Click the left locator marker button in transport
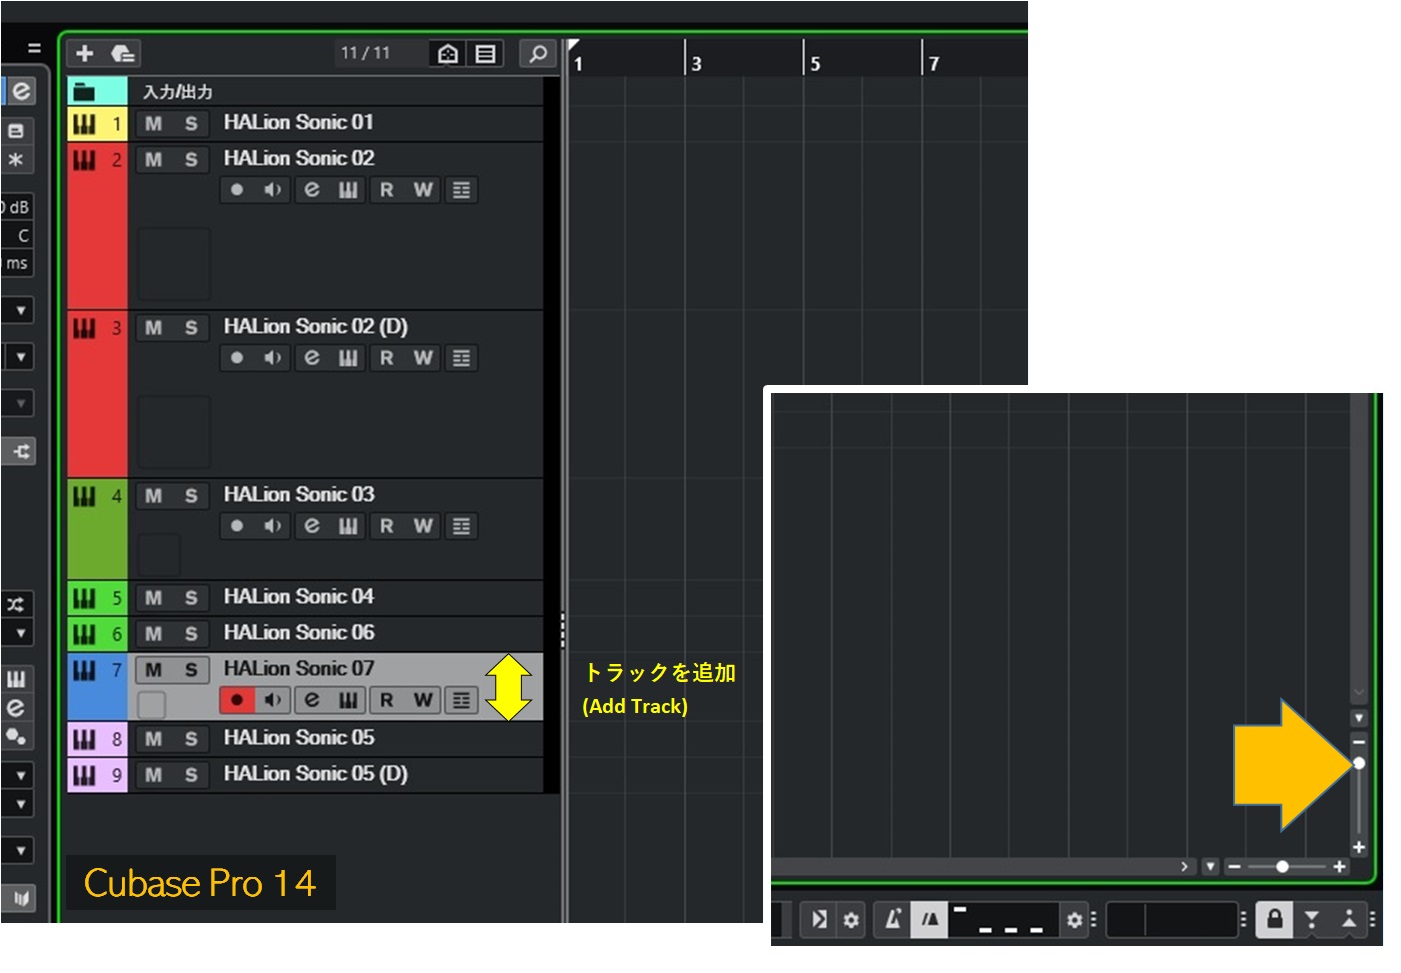 1312,919
